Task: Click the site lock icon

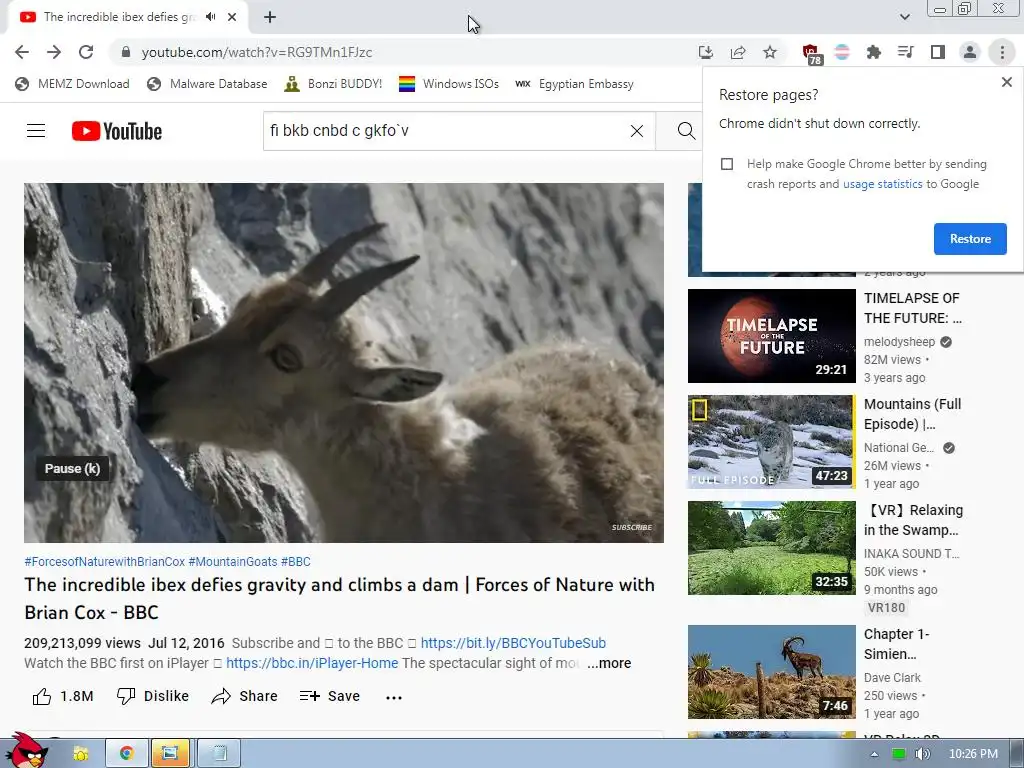Action: point(126,52)
